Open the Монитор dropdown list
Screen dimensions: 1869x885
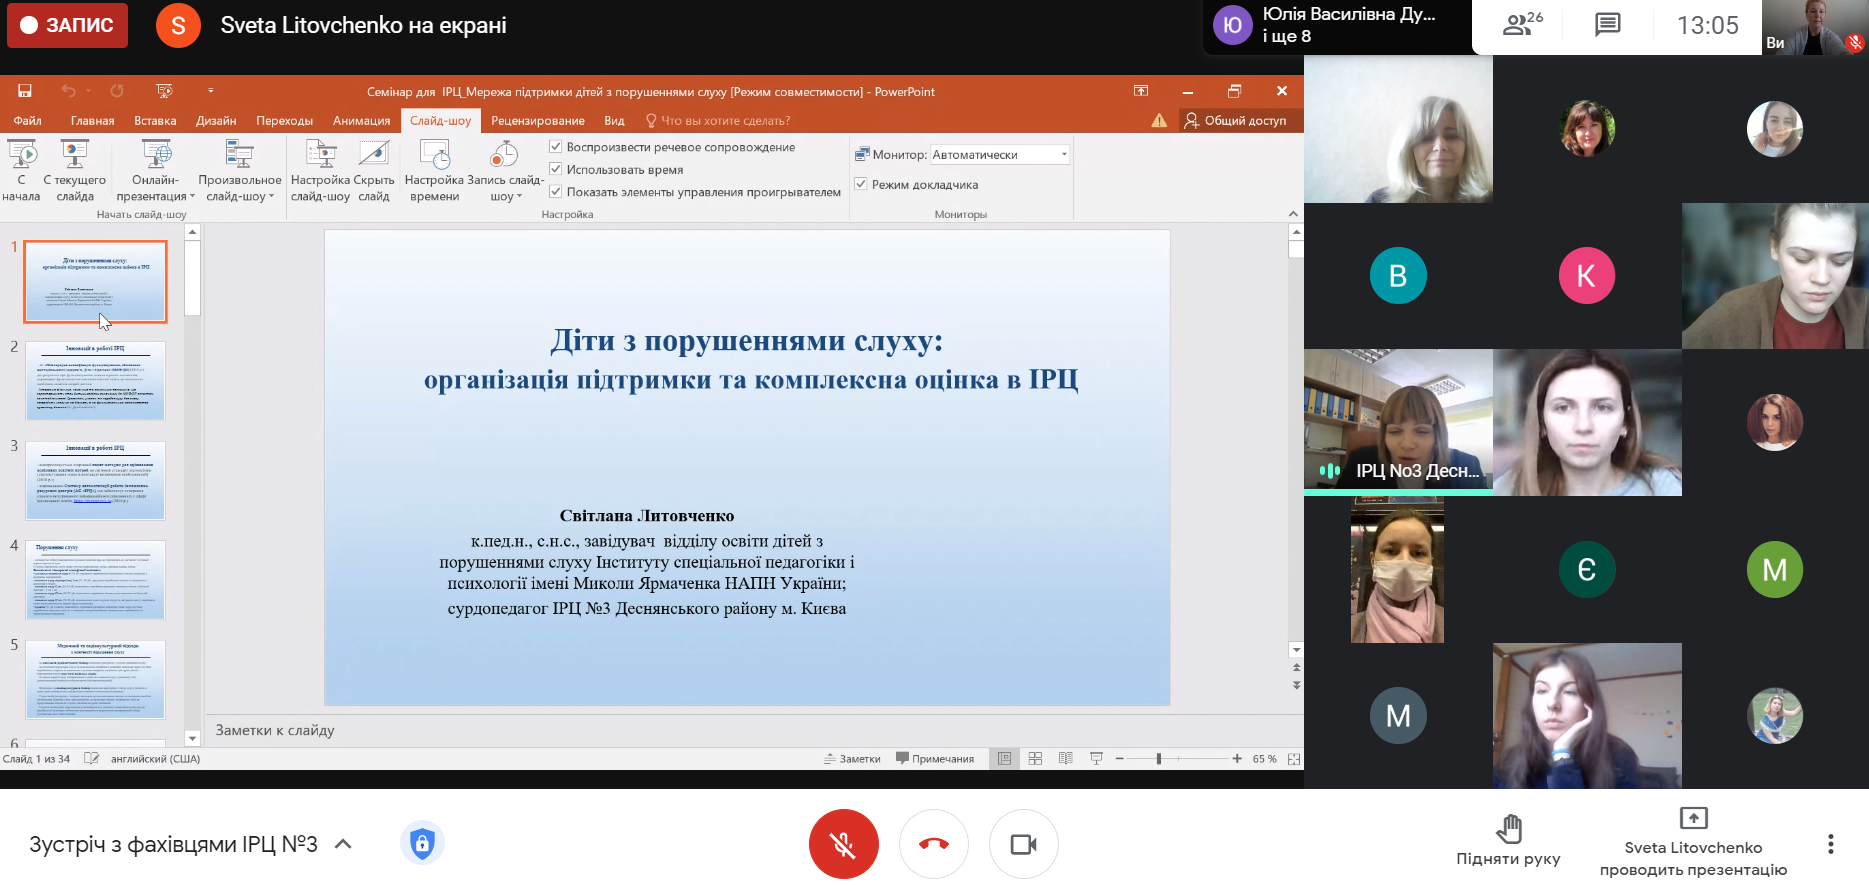(1064, 155)
